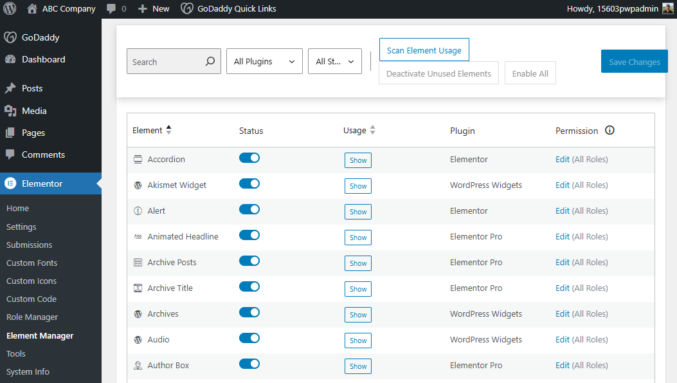
Task: Click the Pages sidebar icon
Action: [10, 133]
